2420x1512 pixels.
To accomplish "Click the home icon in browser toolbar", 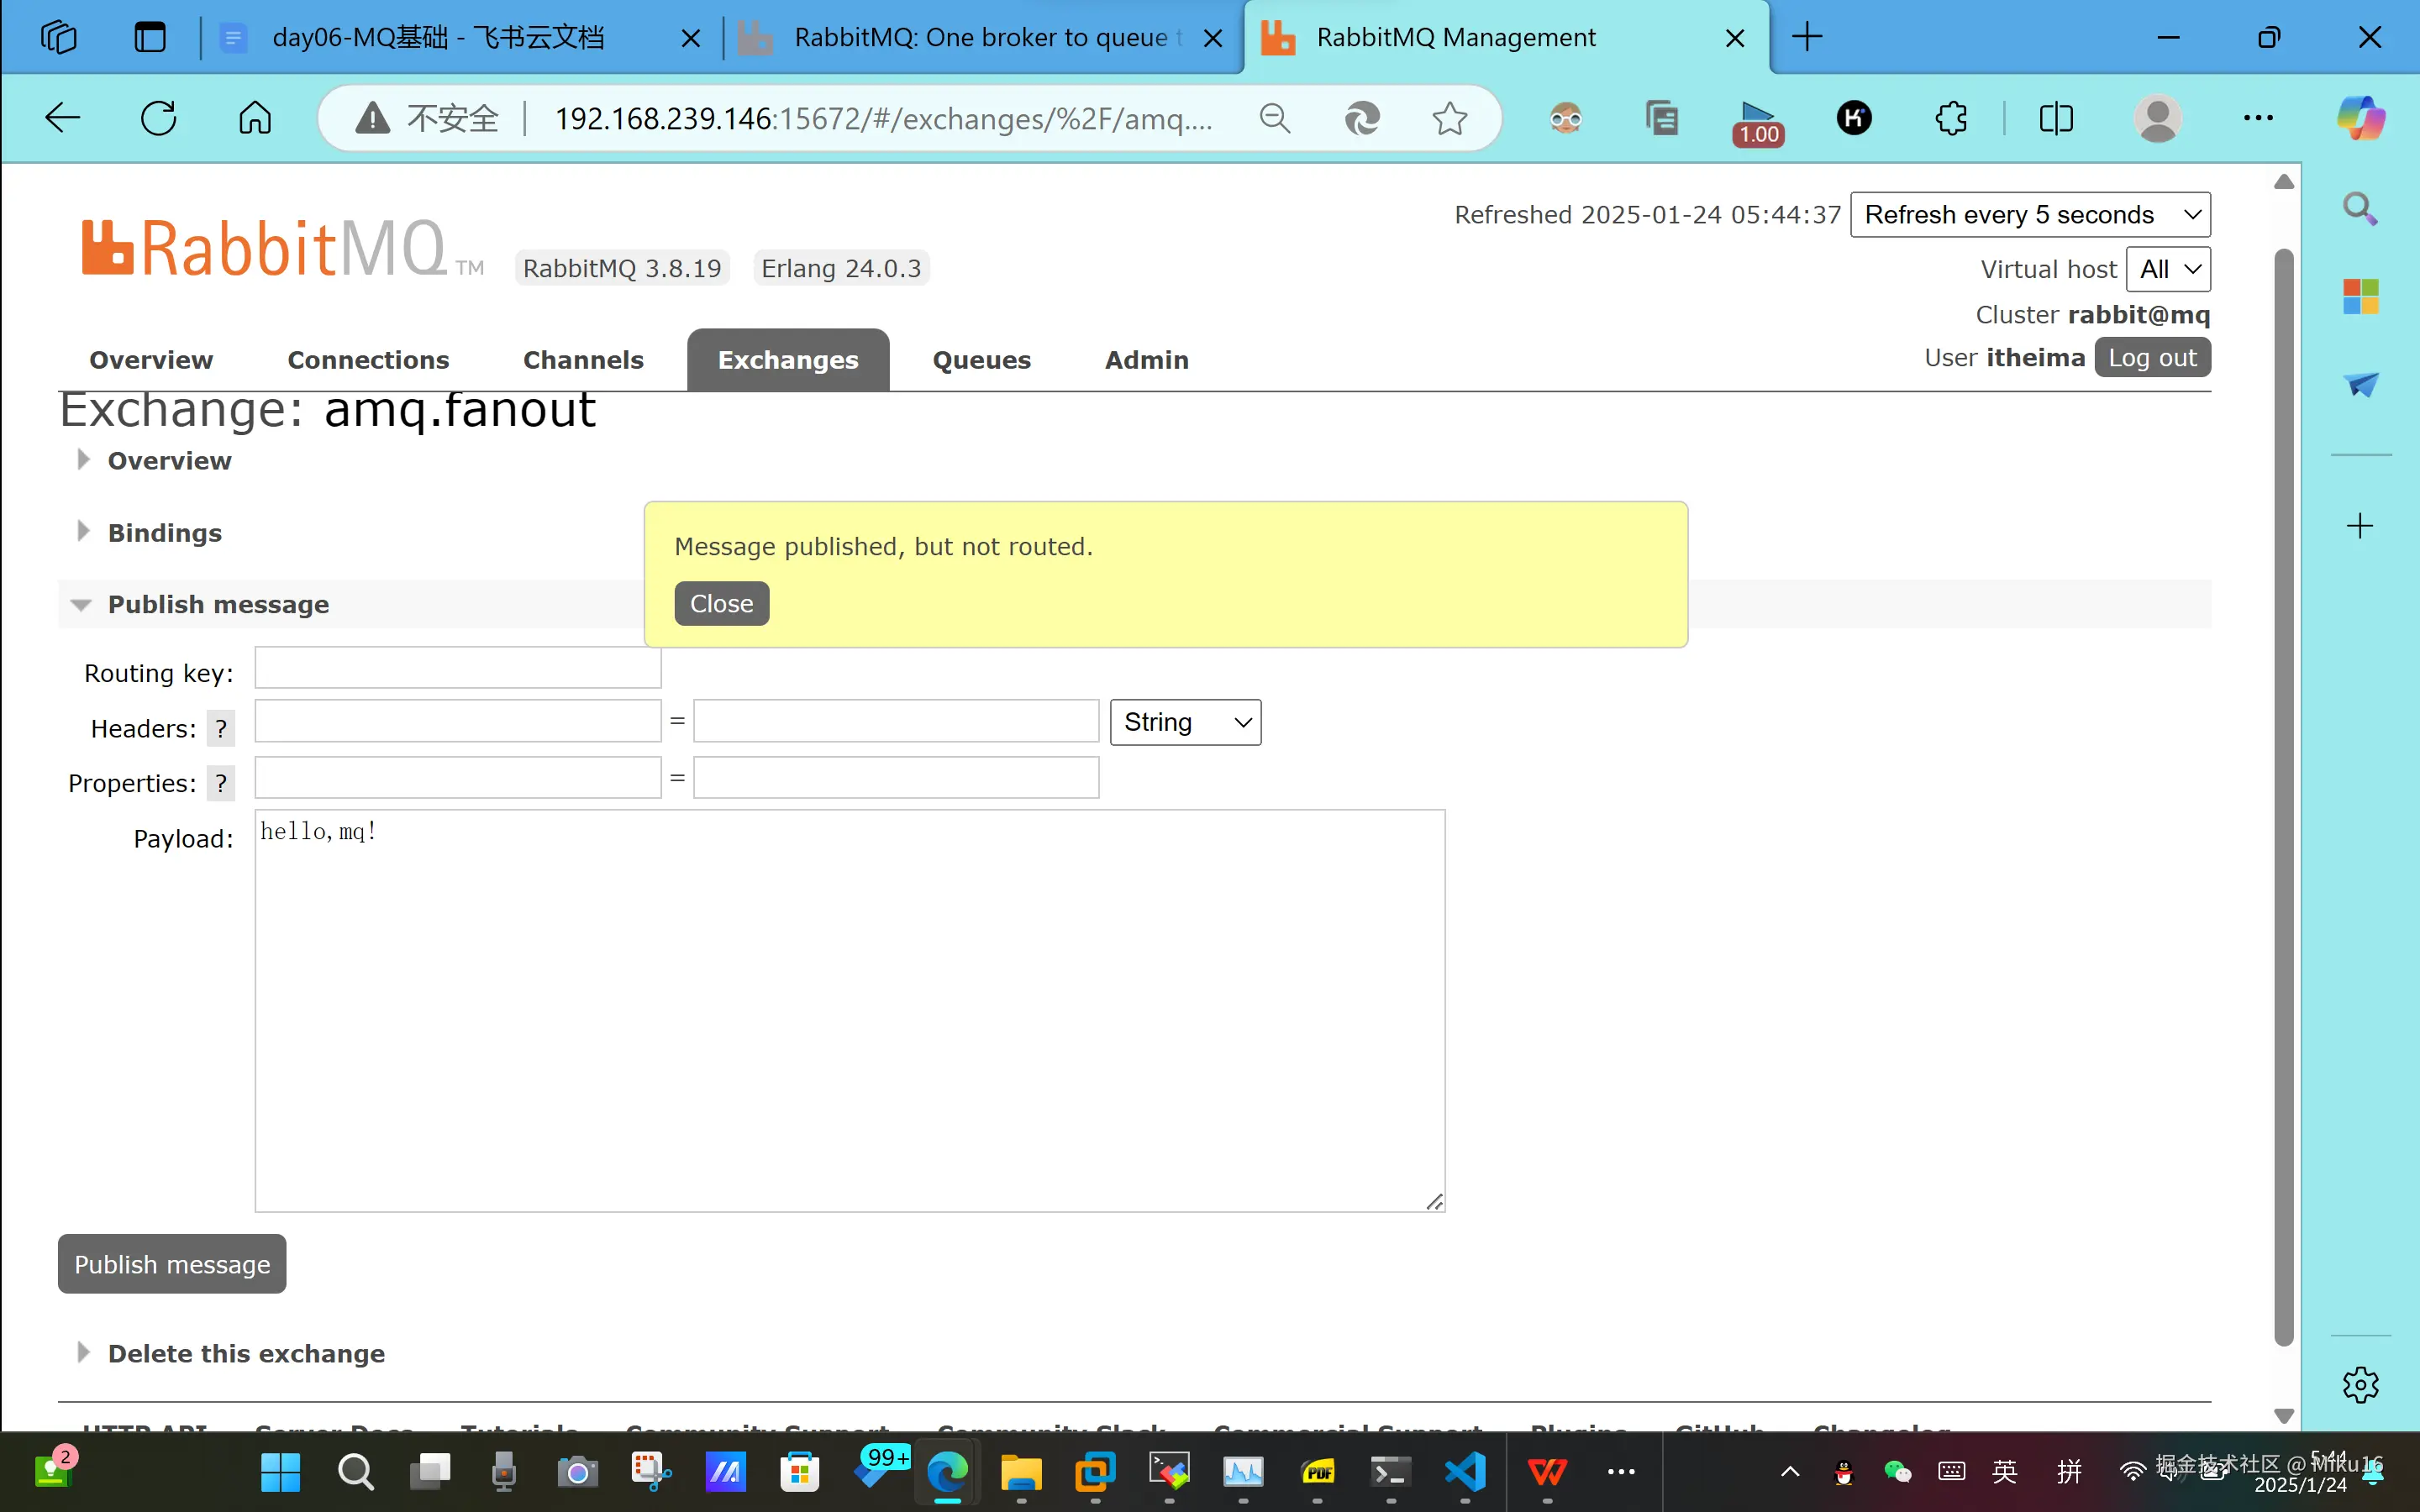I will point(255,118).
